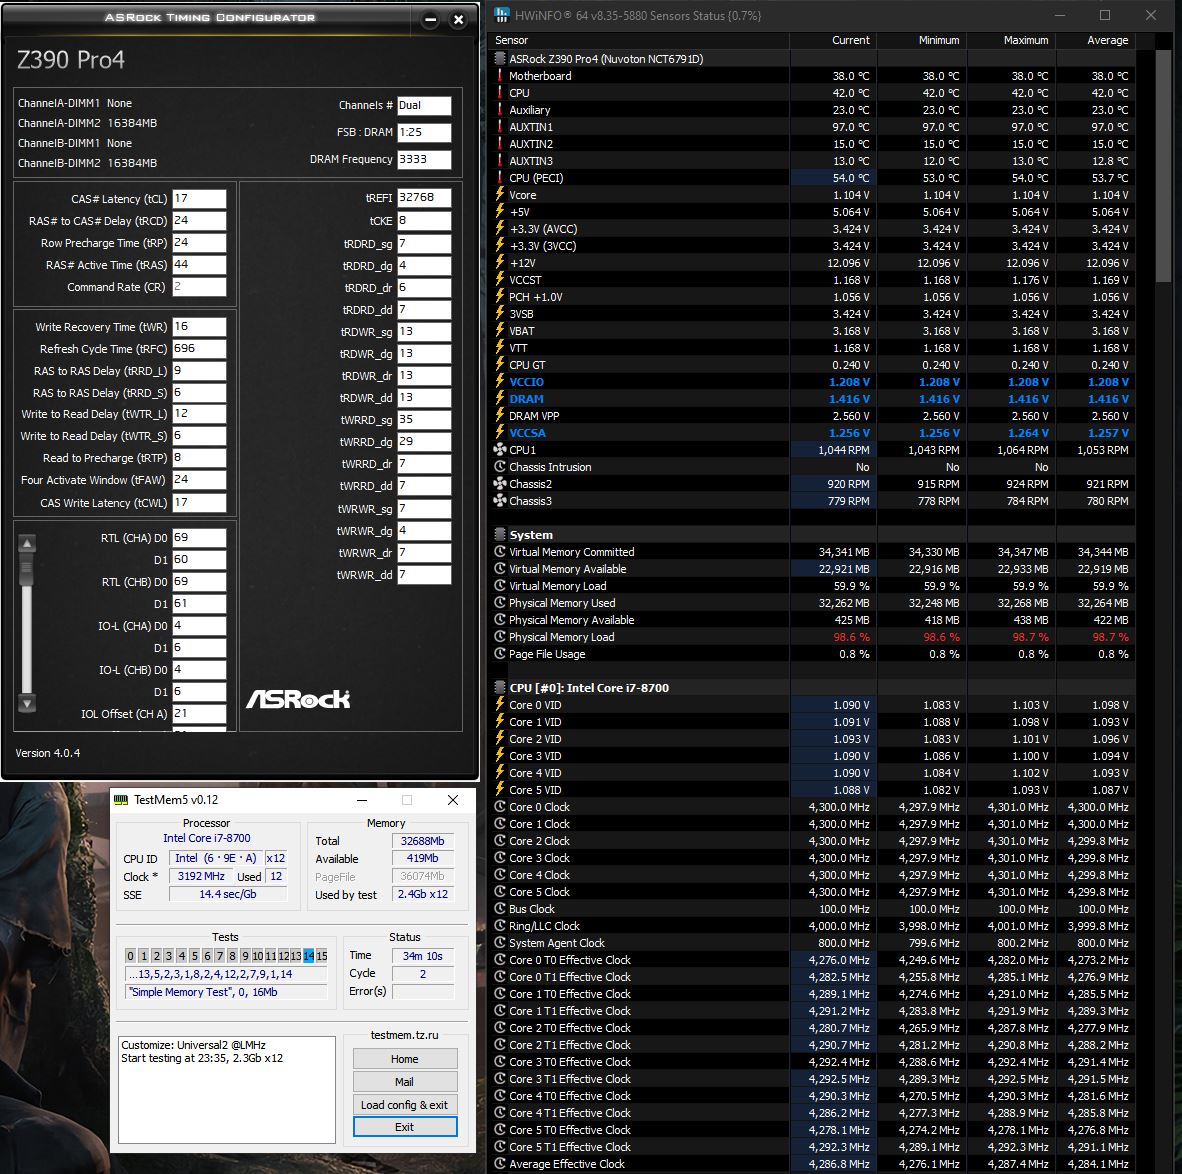This screenshot has height=1174, width=1182.
Task: Click the fan icon beside CPU1
Action: tap(499, 449)
